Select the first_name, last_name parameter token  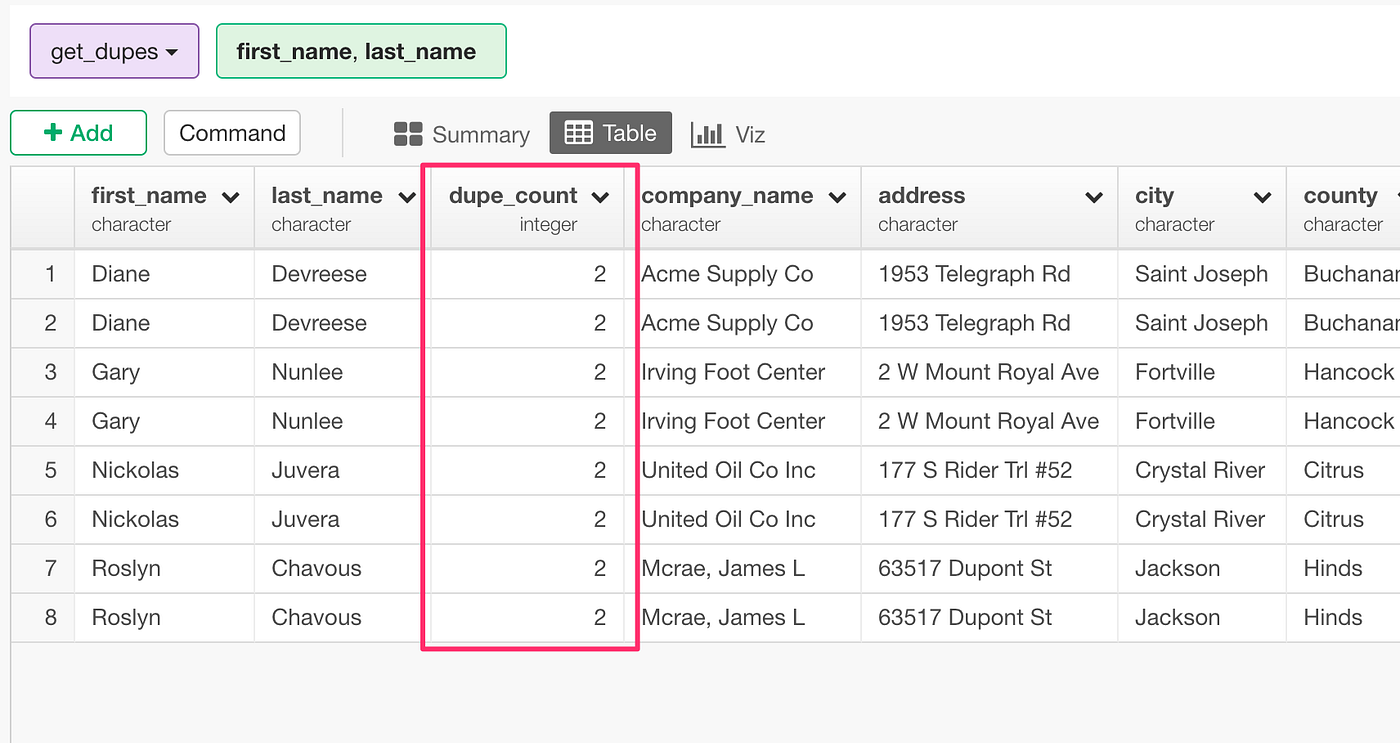coord(361,50)
